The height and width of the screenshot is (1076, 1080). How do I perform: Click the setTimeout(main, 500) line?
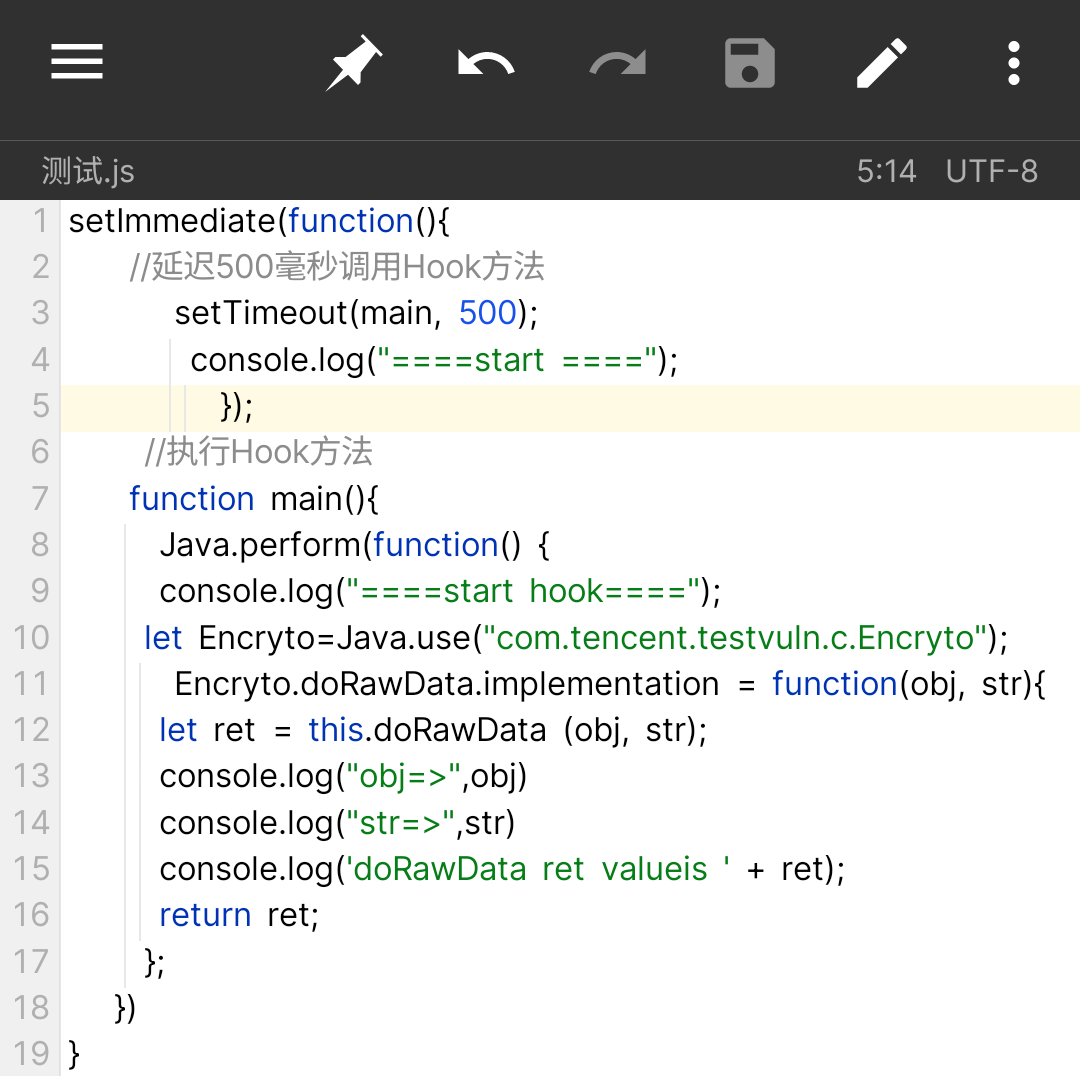pos(356,313)
